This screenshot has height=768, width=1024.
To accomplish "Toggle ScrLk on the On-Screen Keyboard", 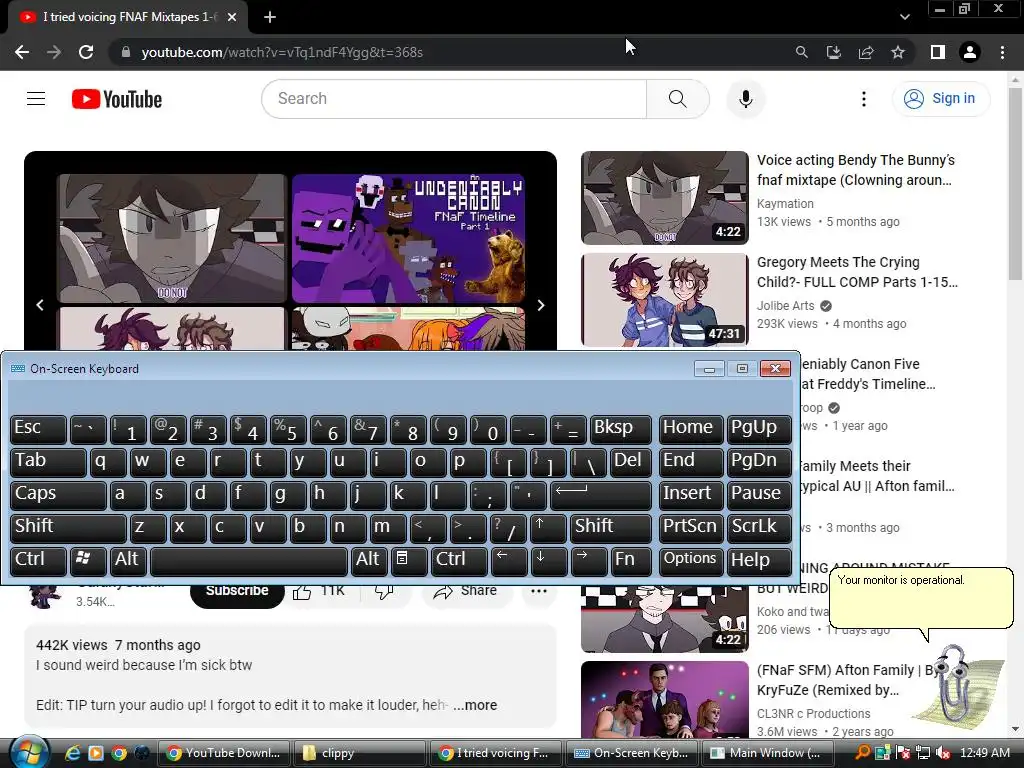I will coord(759,528).
